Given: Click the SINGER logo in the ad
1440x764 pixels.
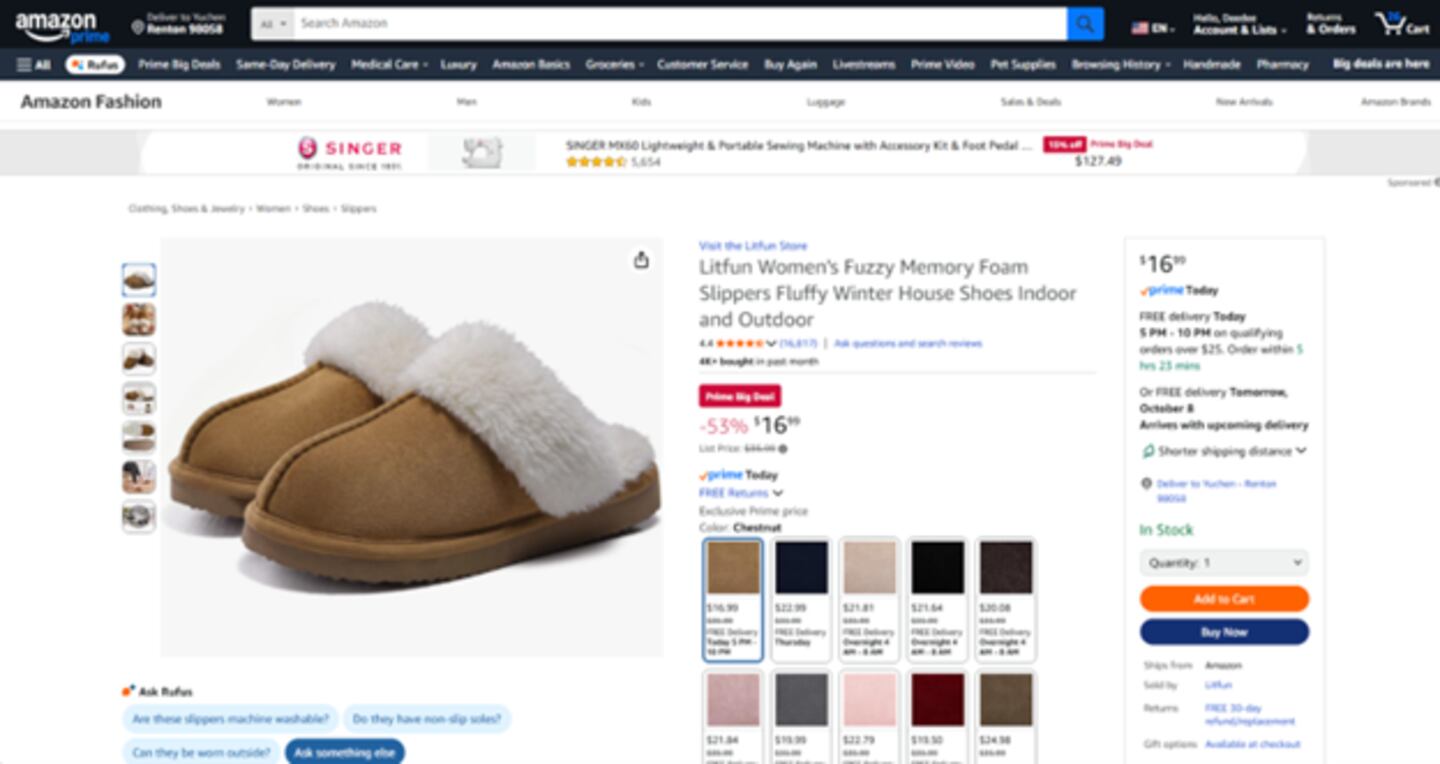Looking at the screenshot, I should coord(350,152).
